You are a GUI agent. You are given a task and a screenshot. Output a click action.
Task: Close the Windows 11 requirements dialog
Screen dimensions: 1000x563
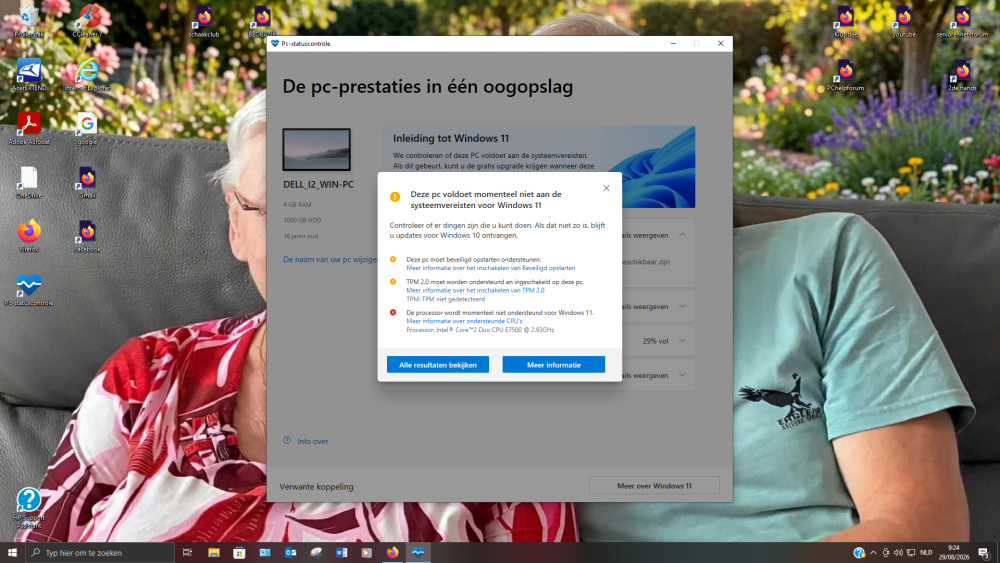(x=607, y=188)
